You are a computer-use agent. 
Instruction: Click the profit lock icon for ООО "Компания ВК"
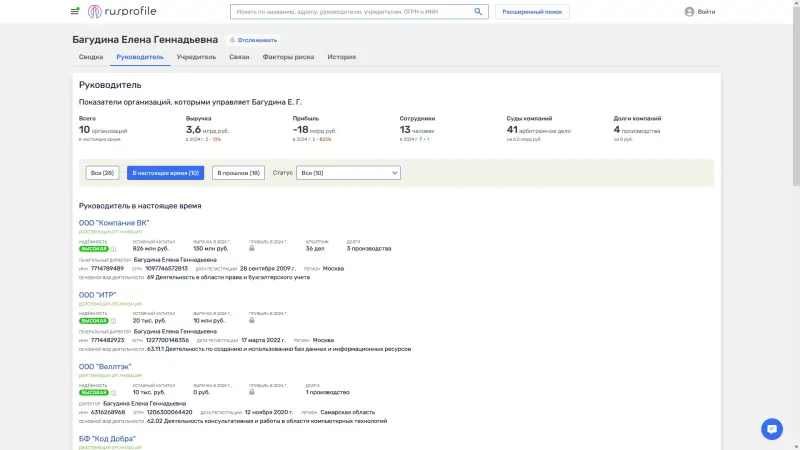pos(252,248)
